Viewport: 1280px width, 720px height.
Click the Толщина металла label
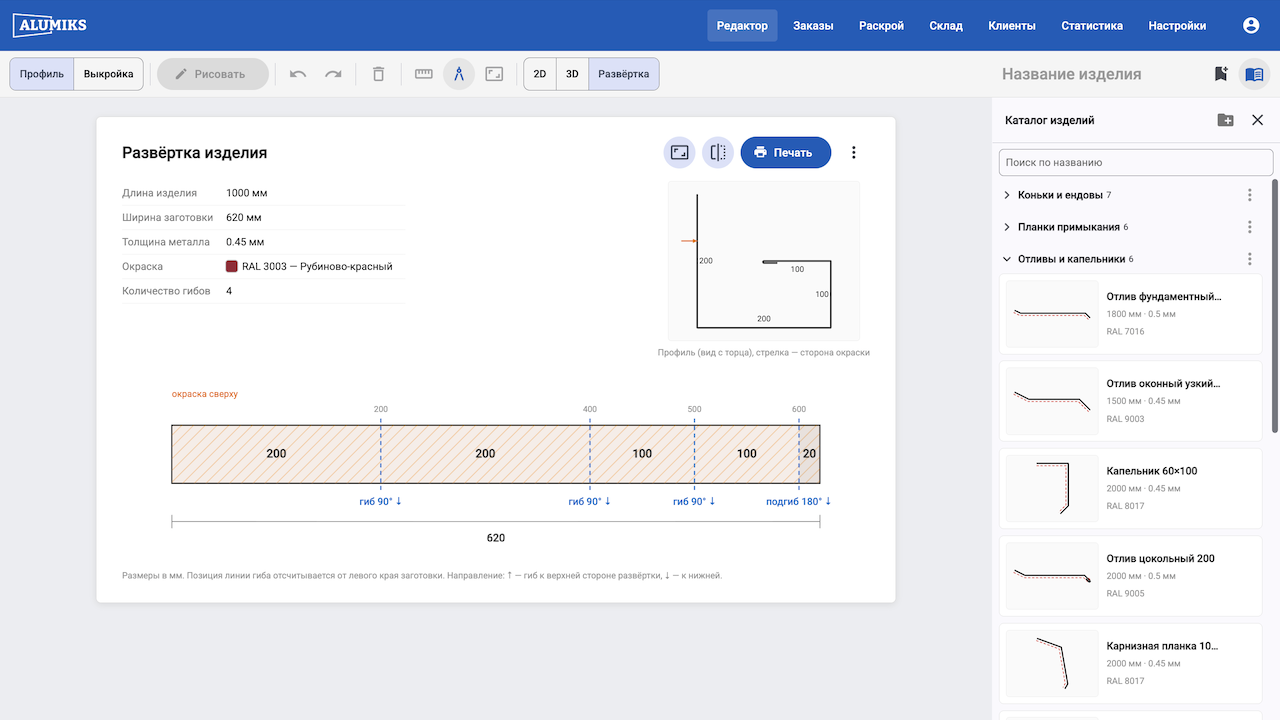tap(166, 242)
